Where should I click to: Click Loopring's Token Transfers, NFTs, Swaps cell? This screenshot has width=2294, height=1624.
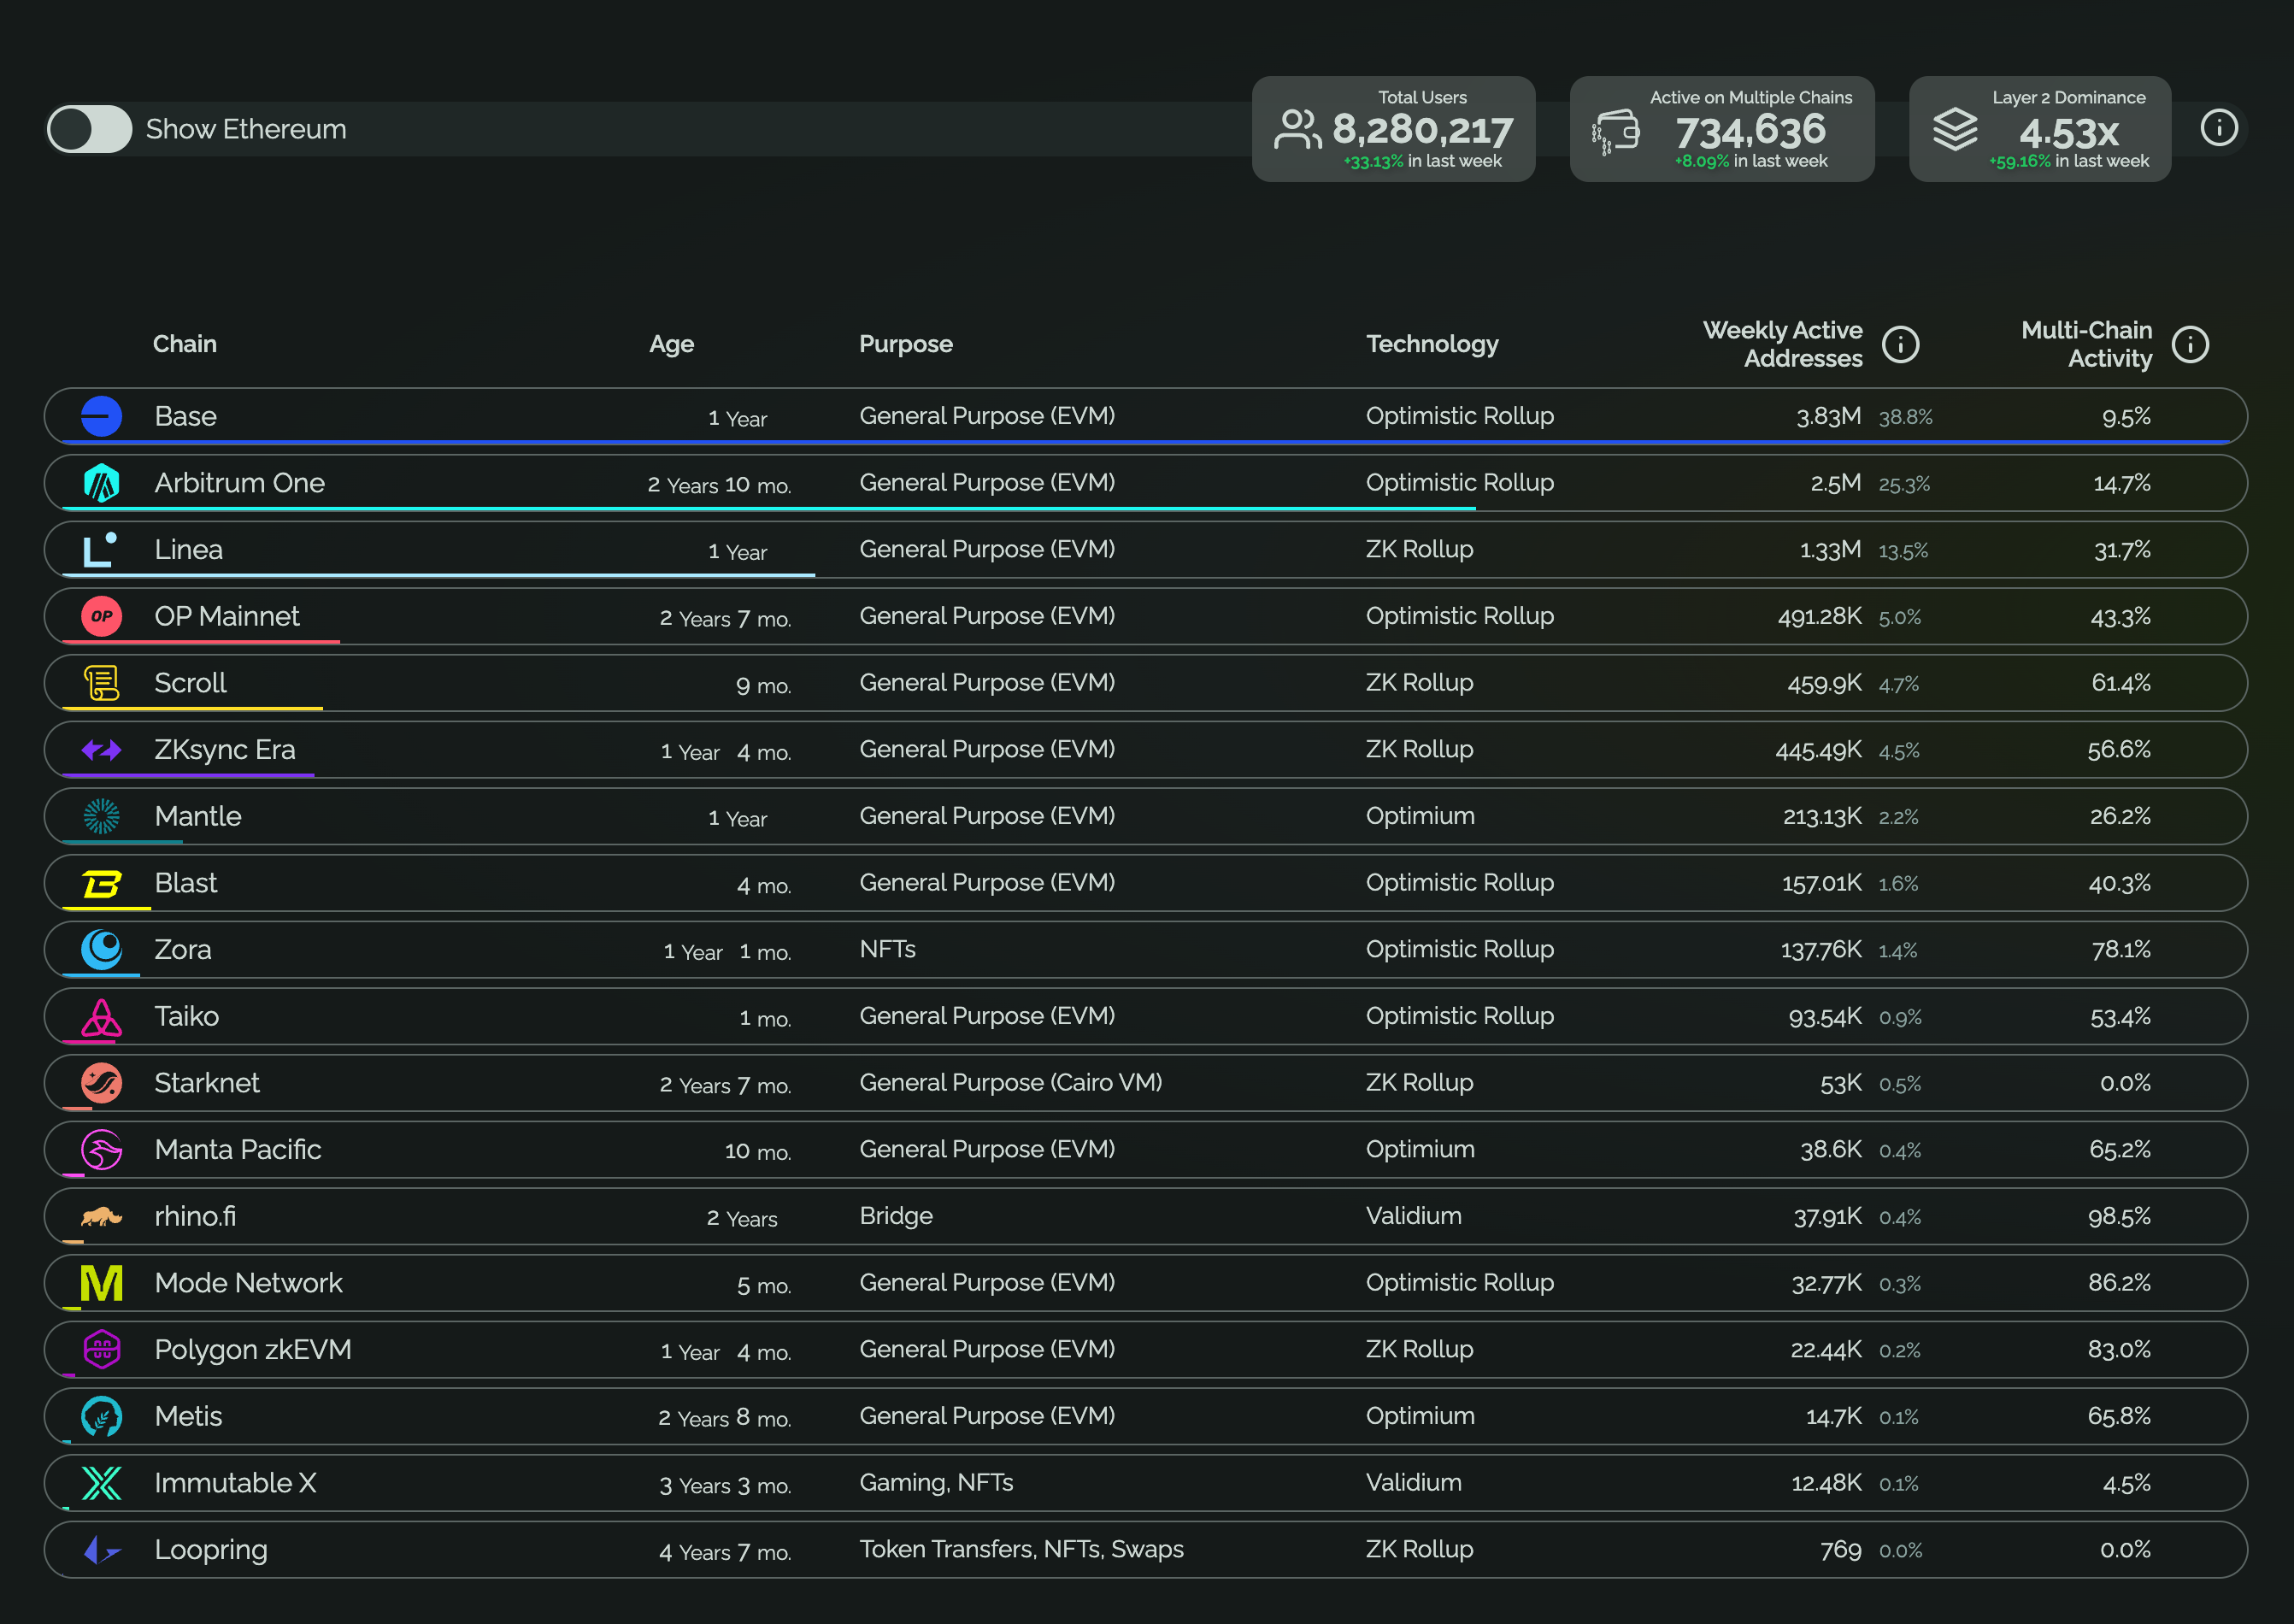tap(1021, 1550)
